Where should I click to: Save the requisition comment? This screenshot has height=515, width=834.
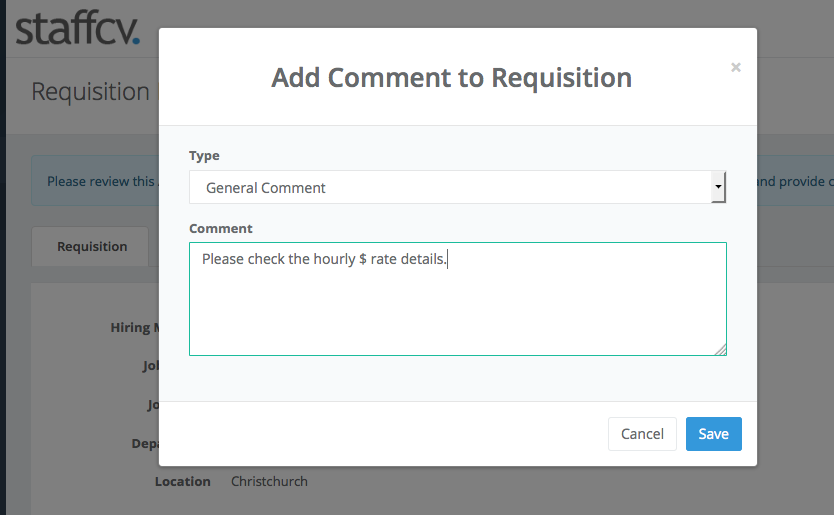(x=713, y=434)
